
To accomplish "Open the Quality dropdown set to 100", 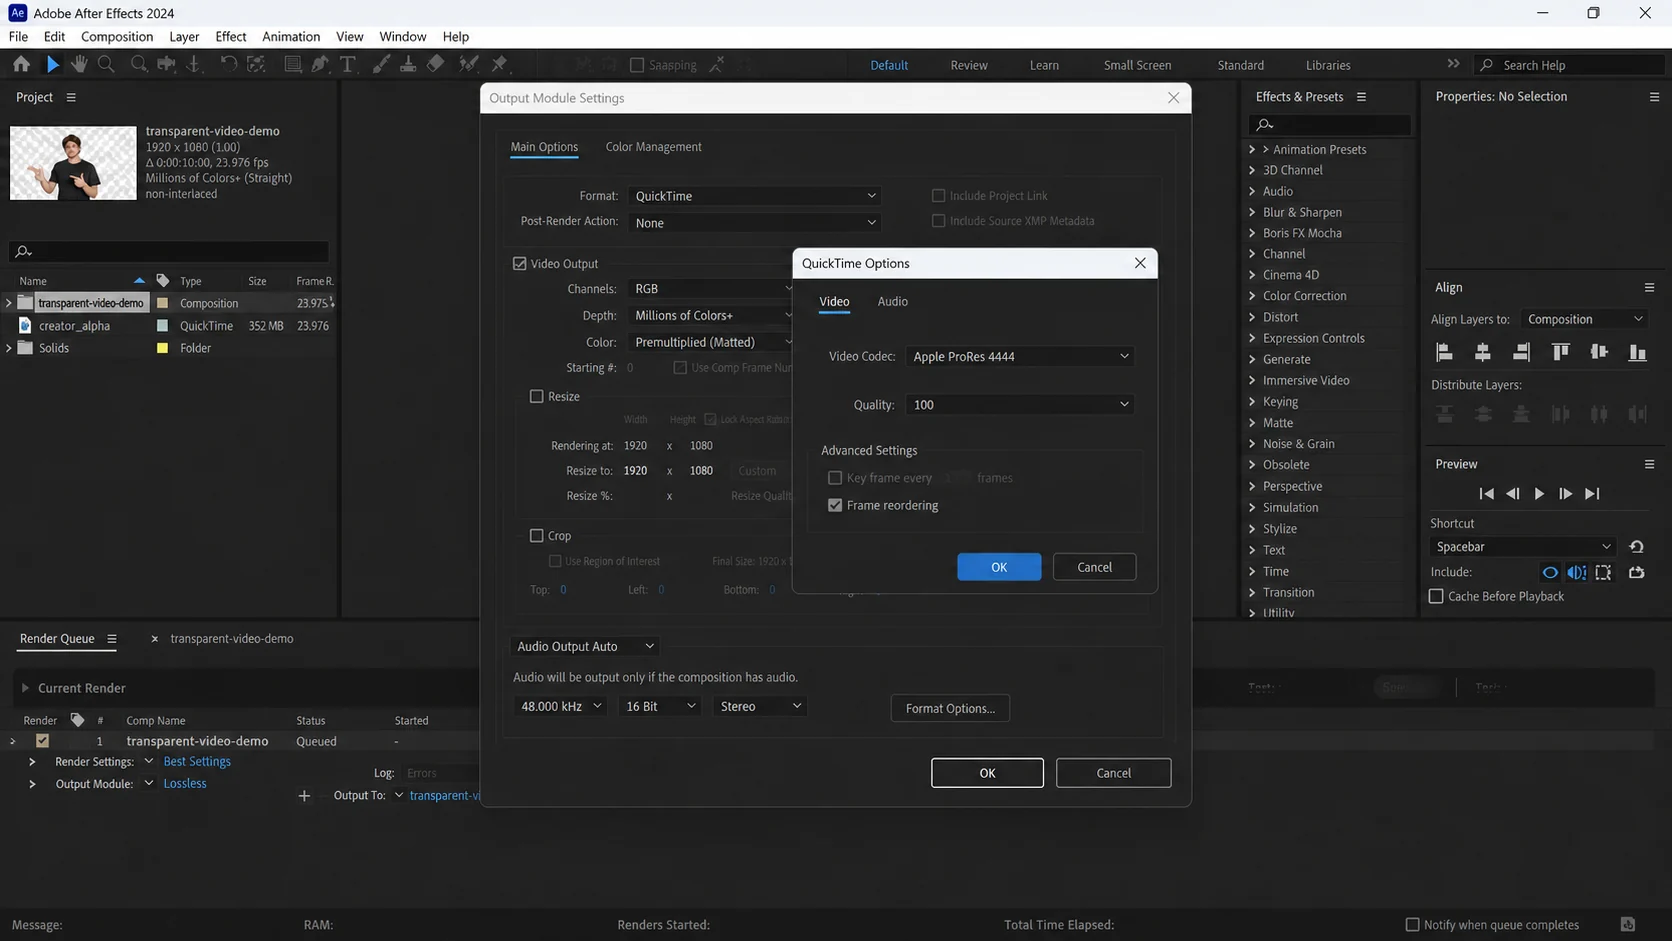I will tap(1020, 405).
